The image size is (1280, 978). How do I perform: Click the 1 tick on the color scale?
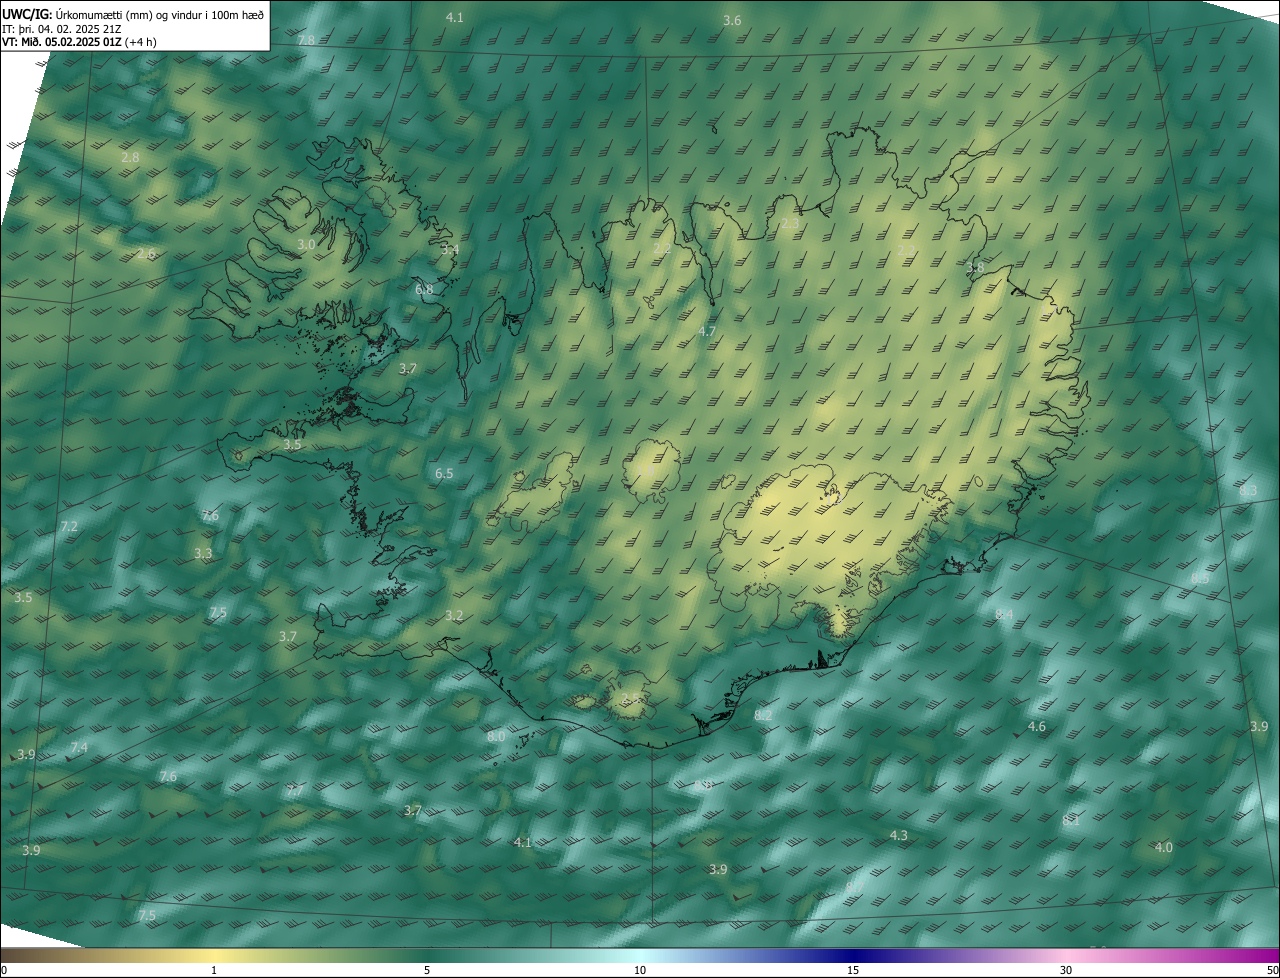click(214, 971)
